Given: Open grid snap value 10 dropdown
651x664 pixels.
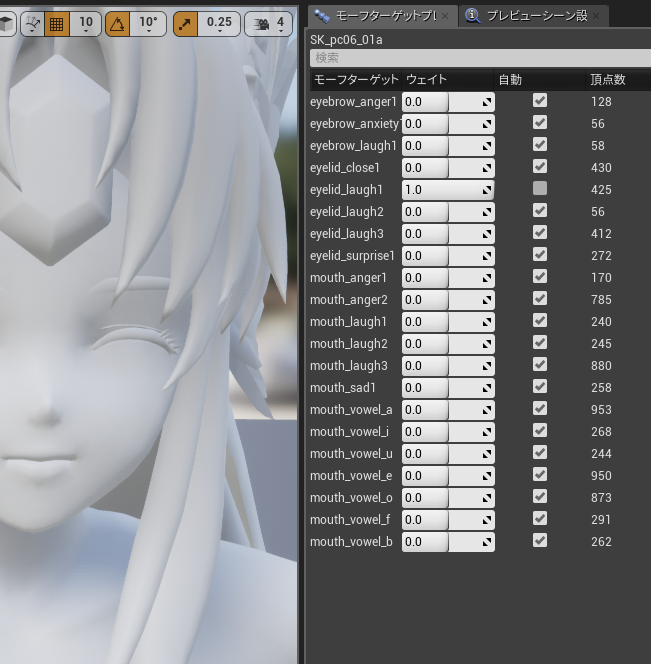Looking at the screenshot, I should 86,24.
